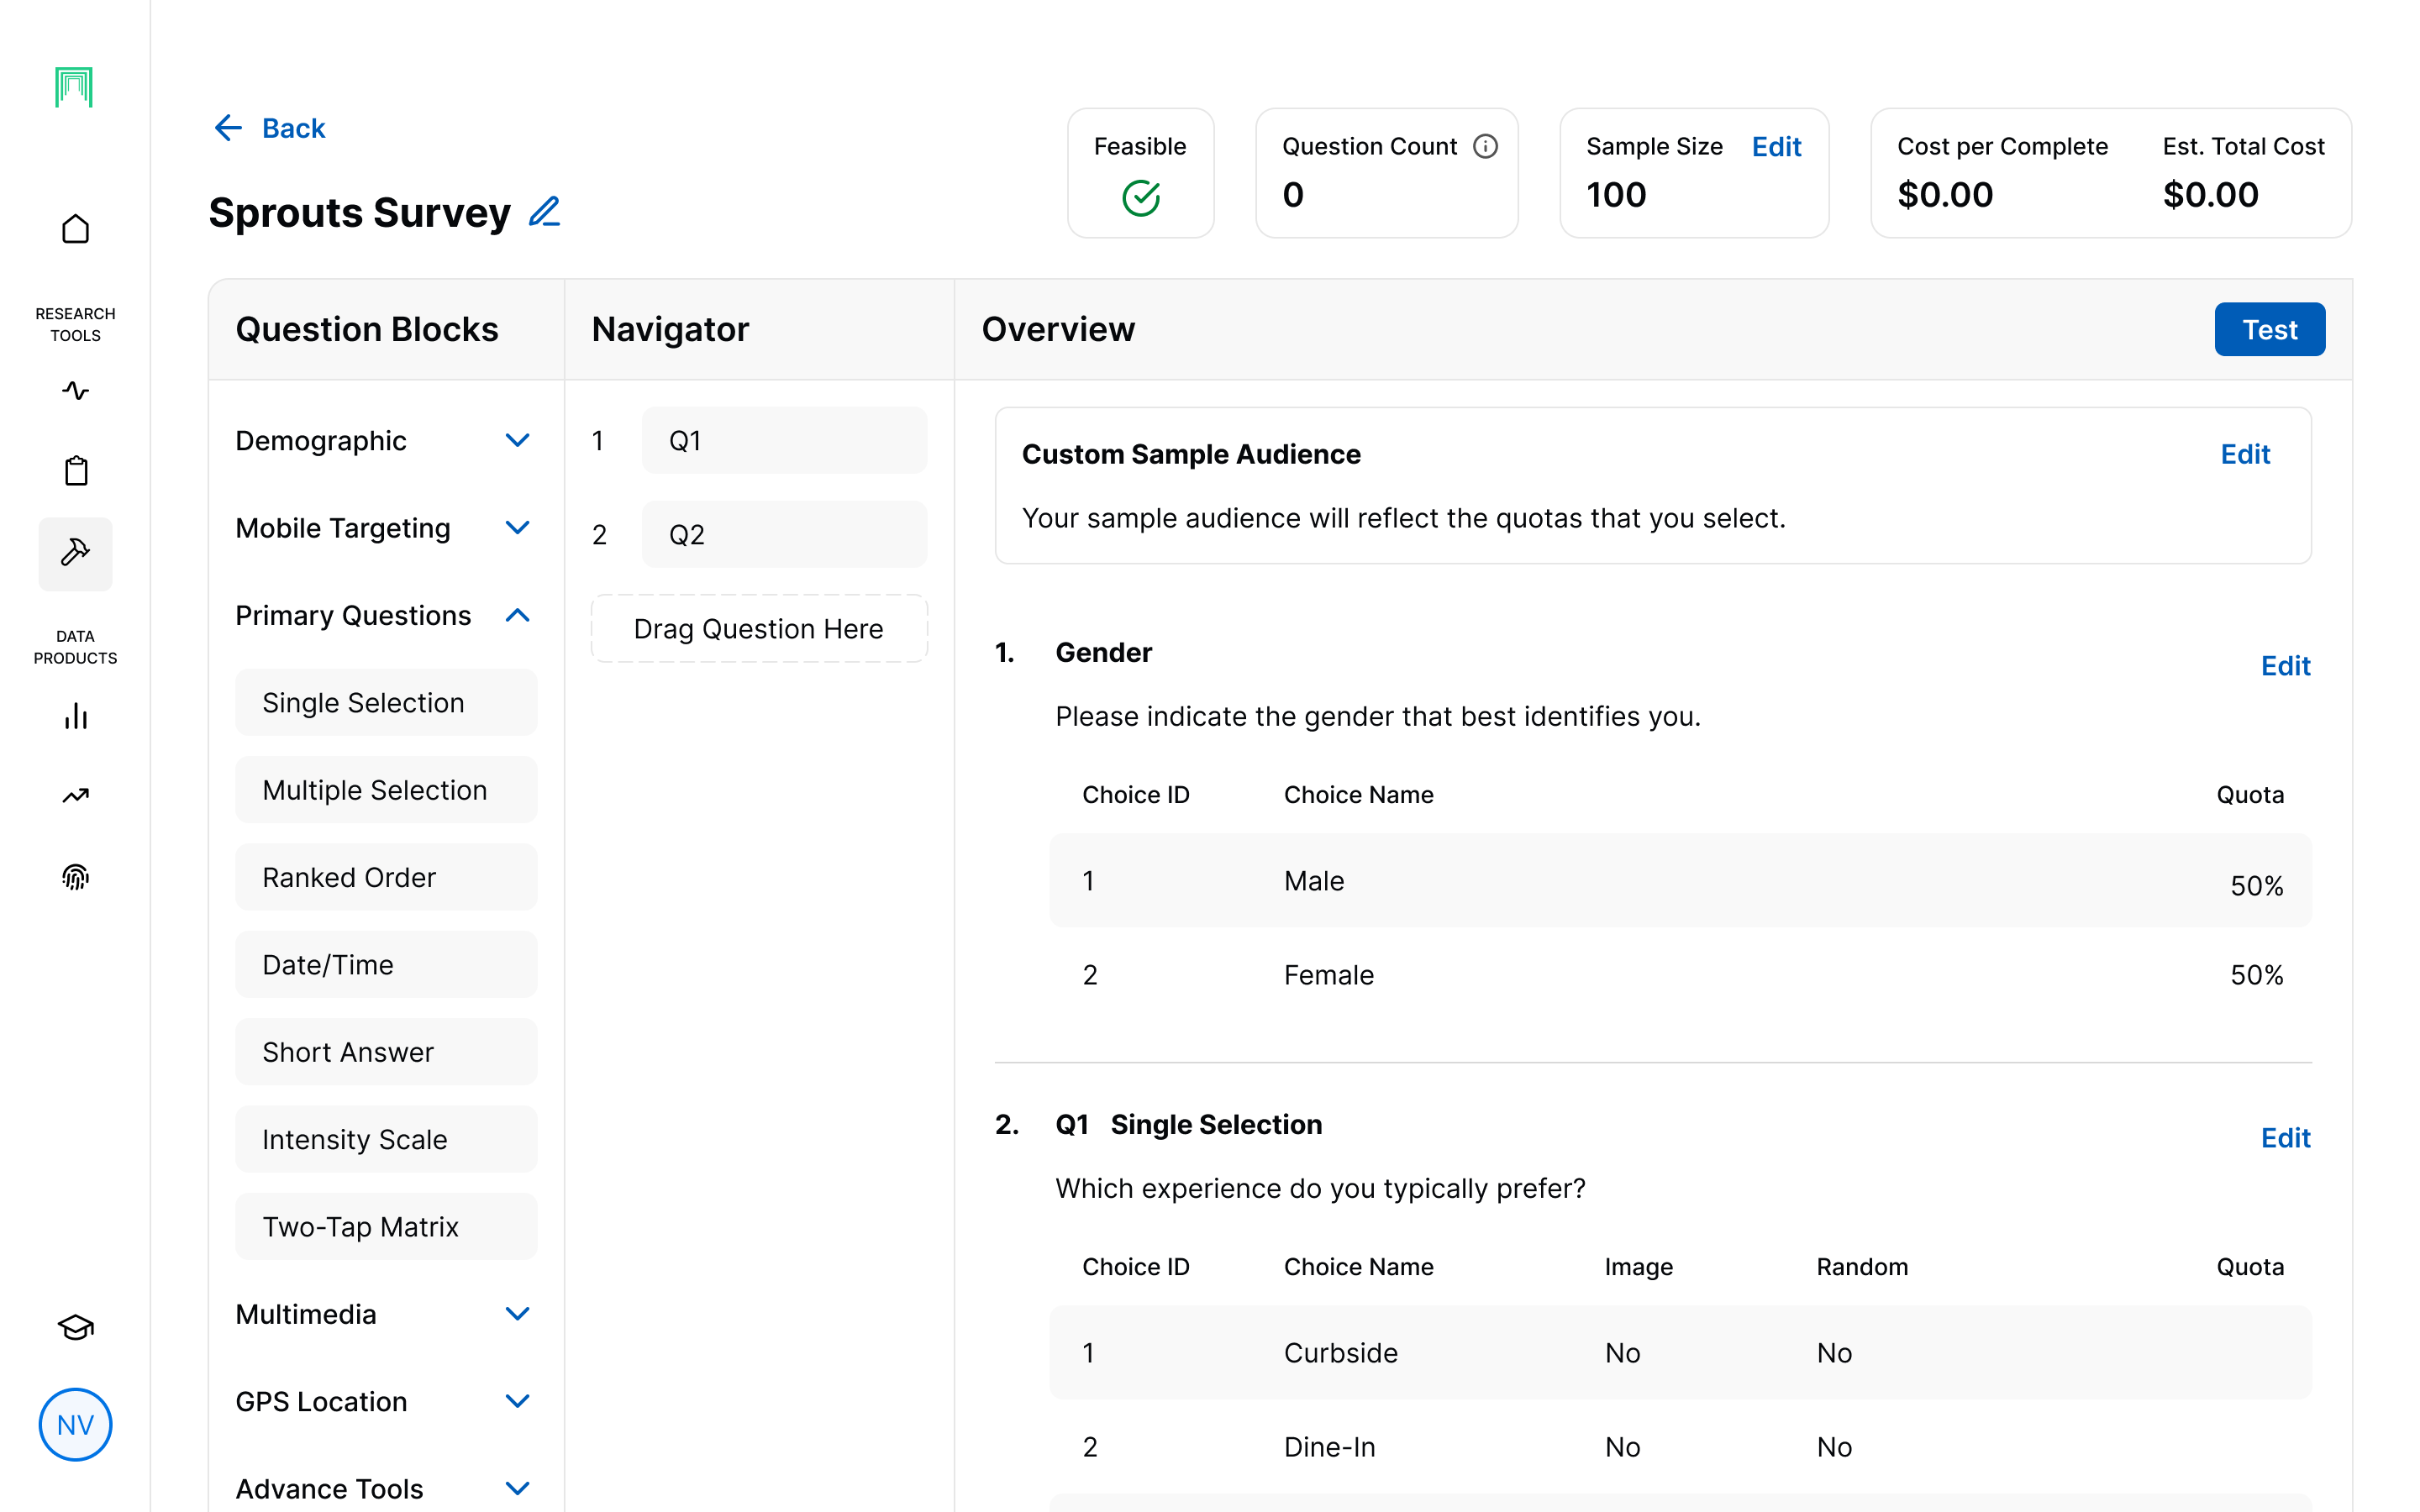
Task: Select the hammer tool icon in sidebar
Action: pos(75,552)
